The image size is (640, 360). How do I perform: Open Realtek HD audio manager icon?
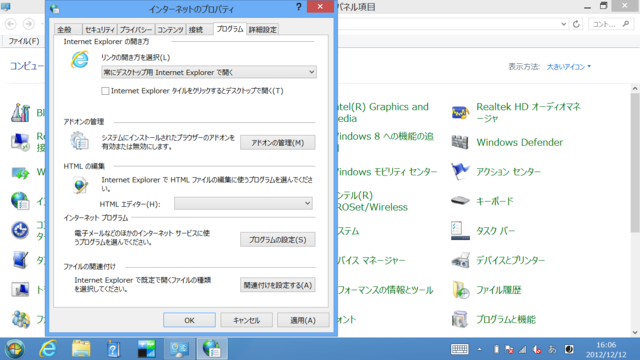[460, 112]
